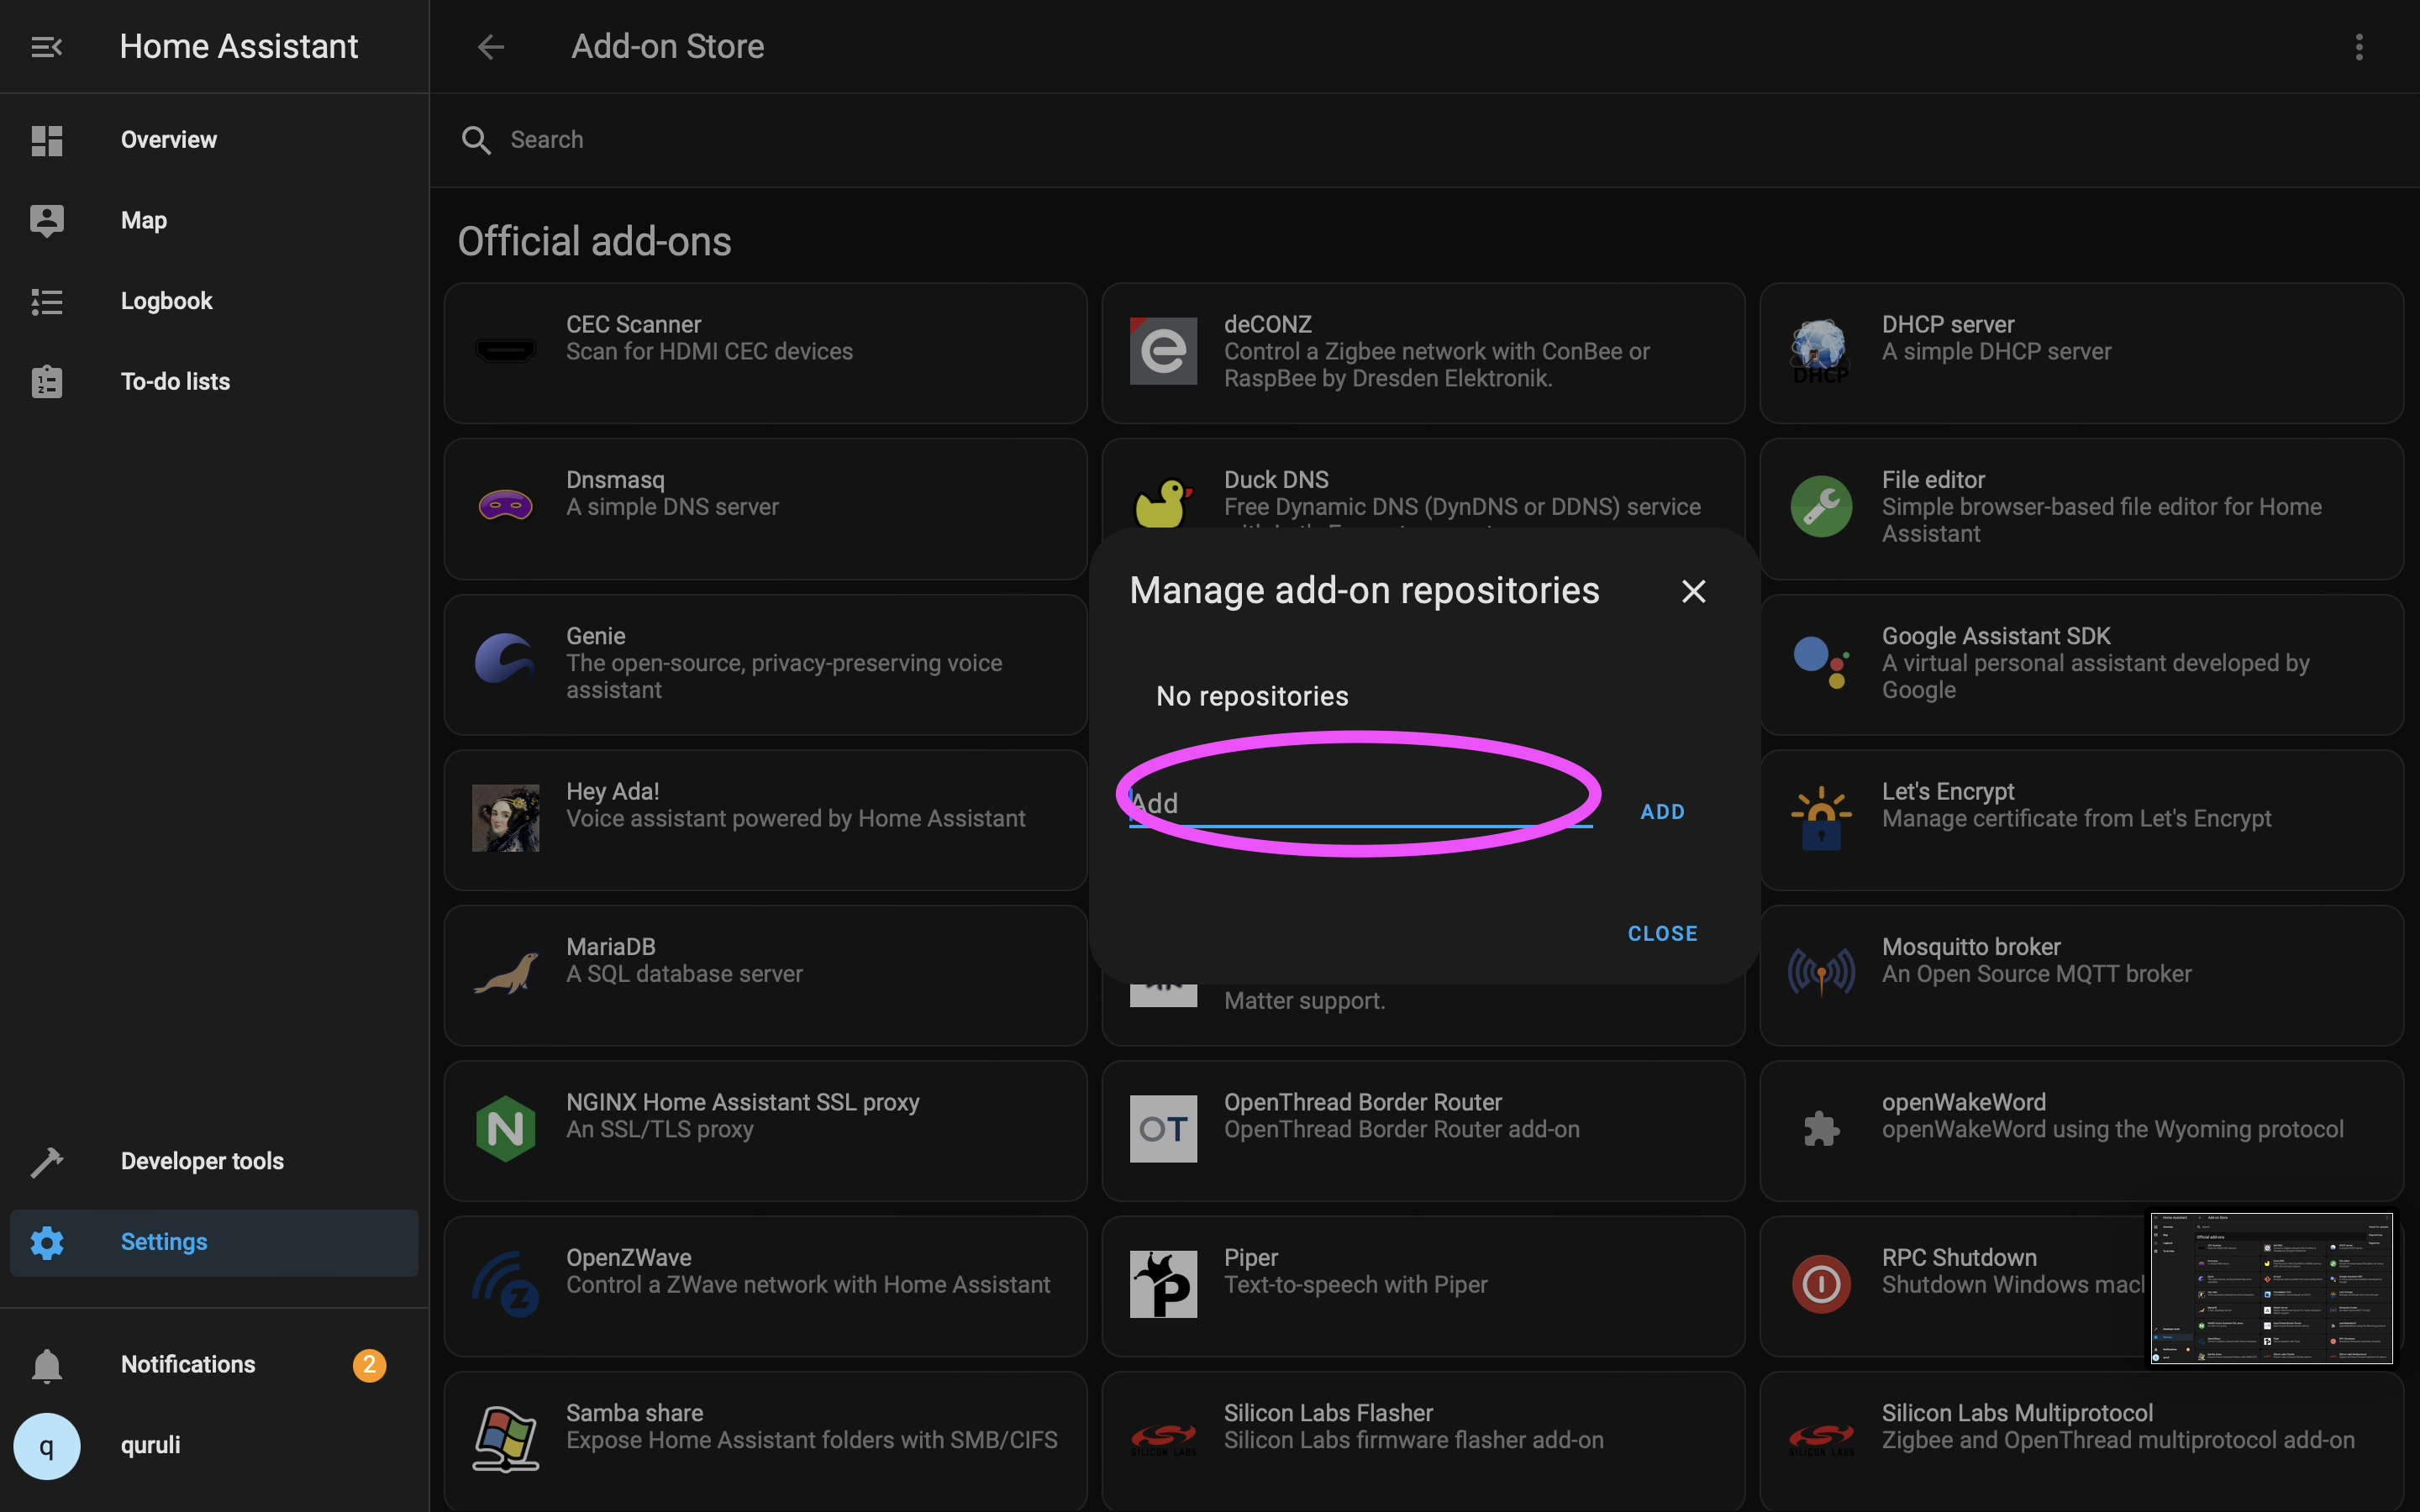Open the quruli user profile avatar
2420x1512 pixels.
click(x=47, y=1445)
